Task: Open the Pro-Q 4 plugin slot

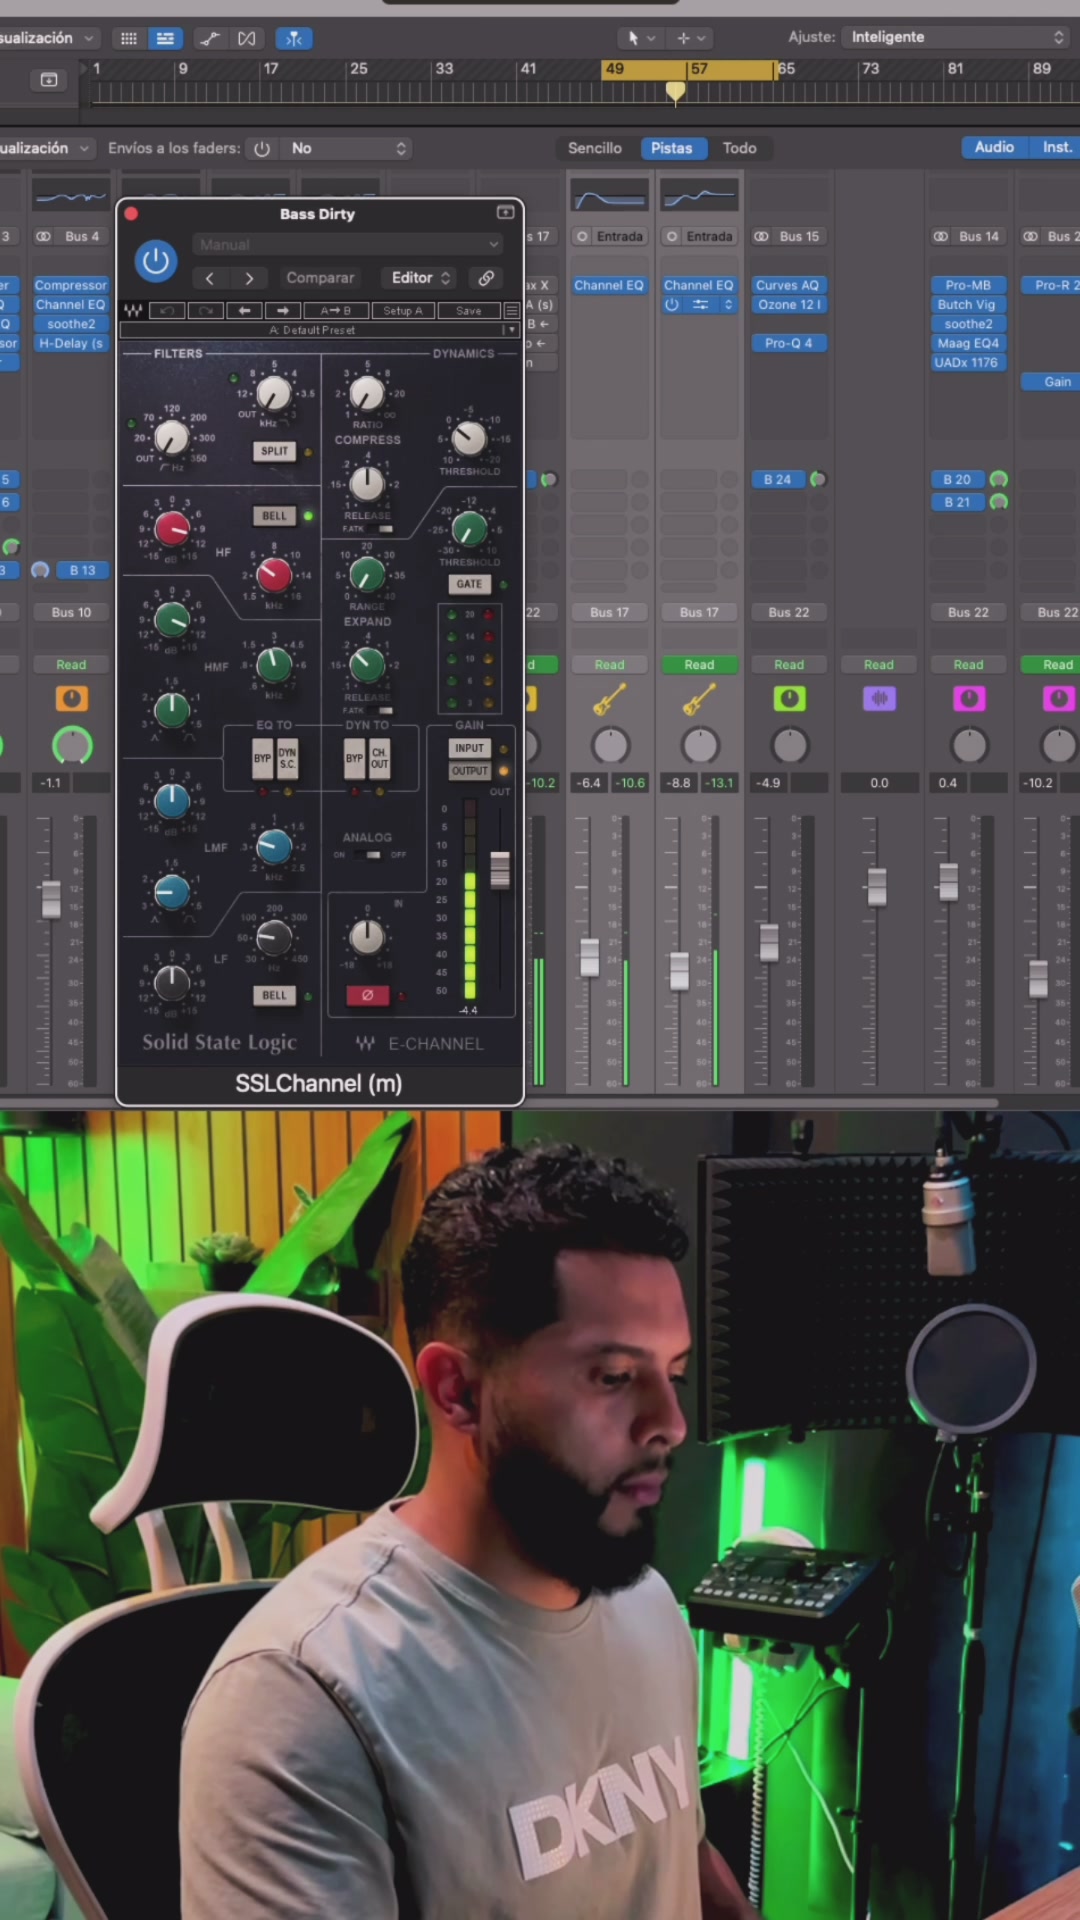Action: (x=789, y=343)
